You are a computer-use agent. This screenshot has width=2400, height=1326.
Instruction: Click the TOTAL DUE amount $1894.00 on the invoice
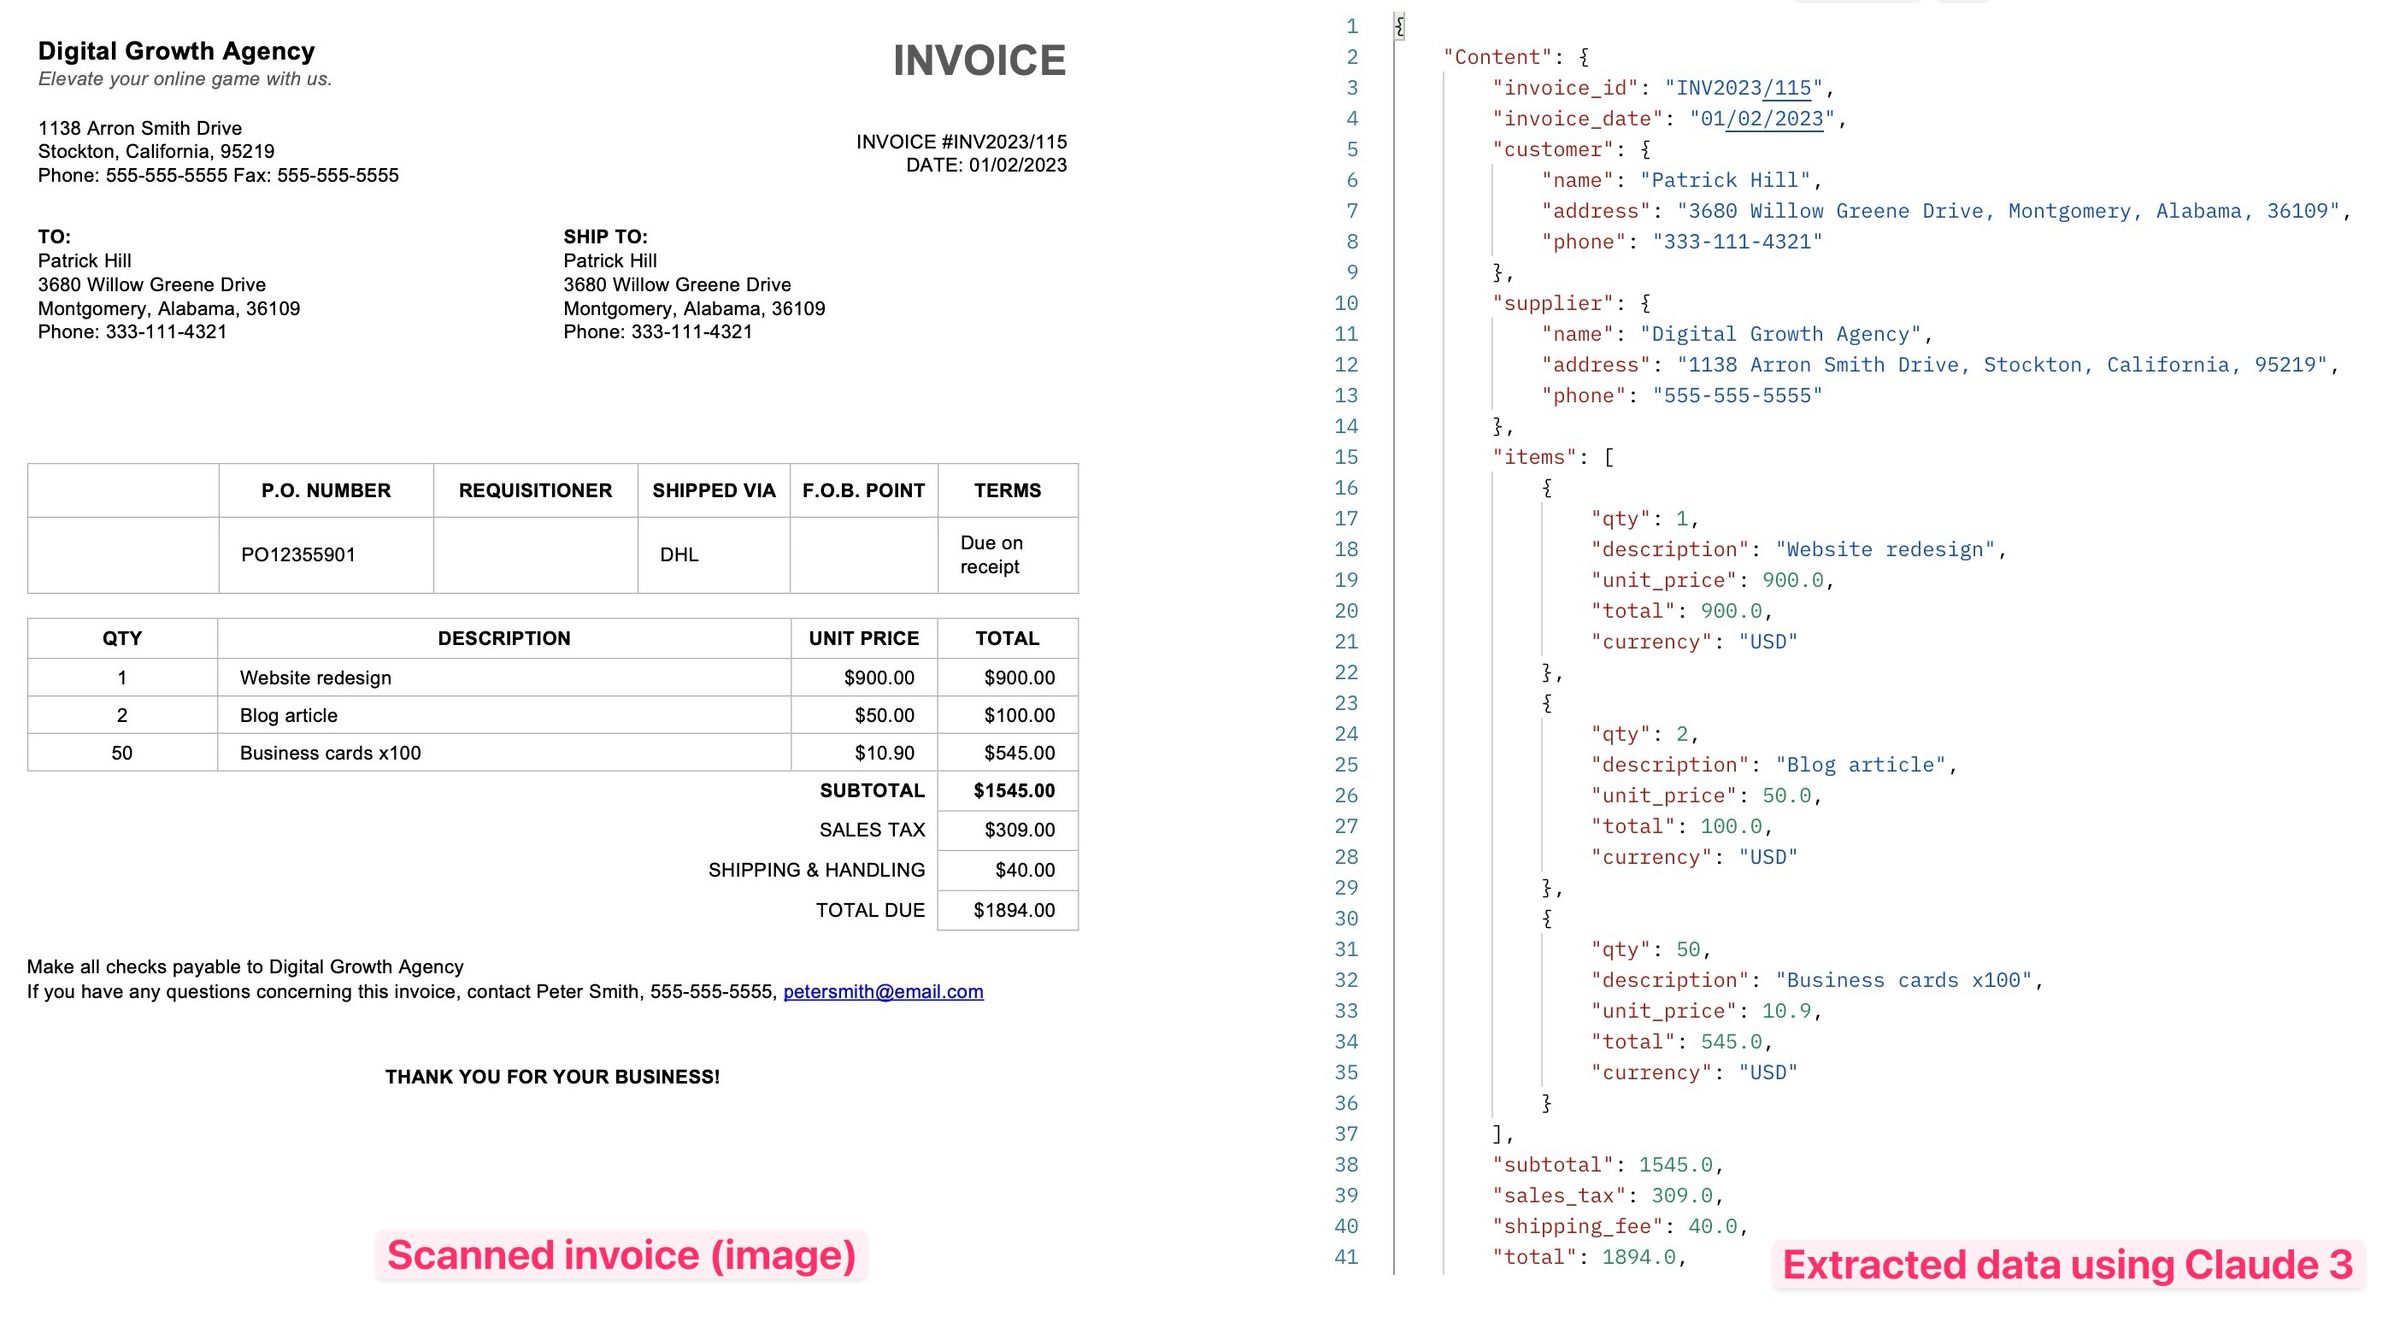click(x=1013, y=910)
